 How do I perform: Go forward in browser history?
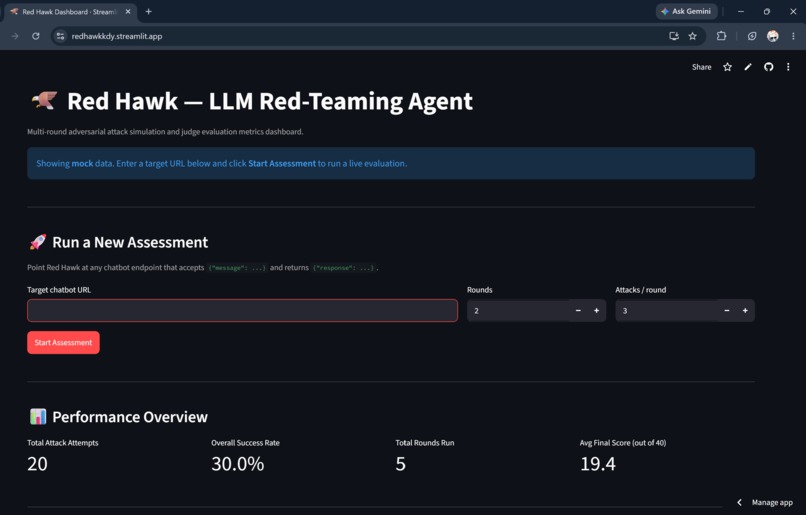click(14, 36)
